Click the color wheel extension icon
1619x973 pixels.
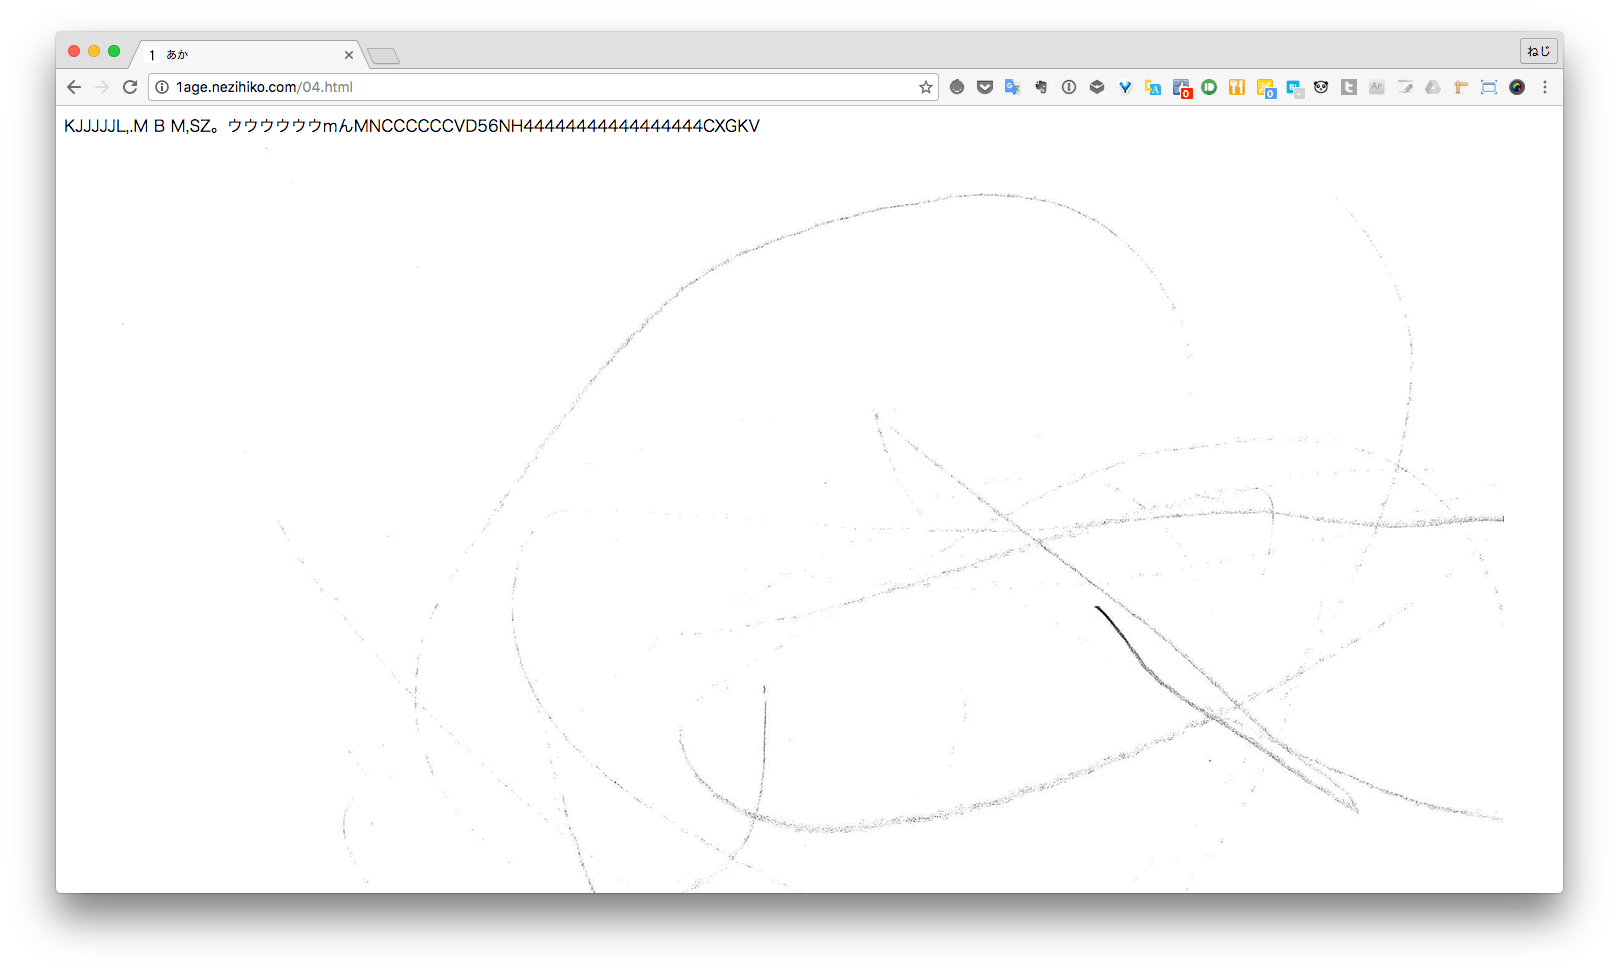point(1517,87)
